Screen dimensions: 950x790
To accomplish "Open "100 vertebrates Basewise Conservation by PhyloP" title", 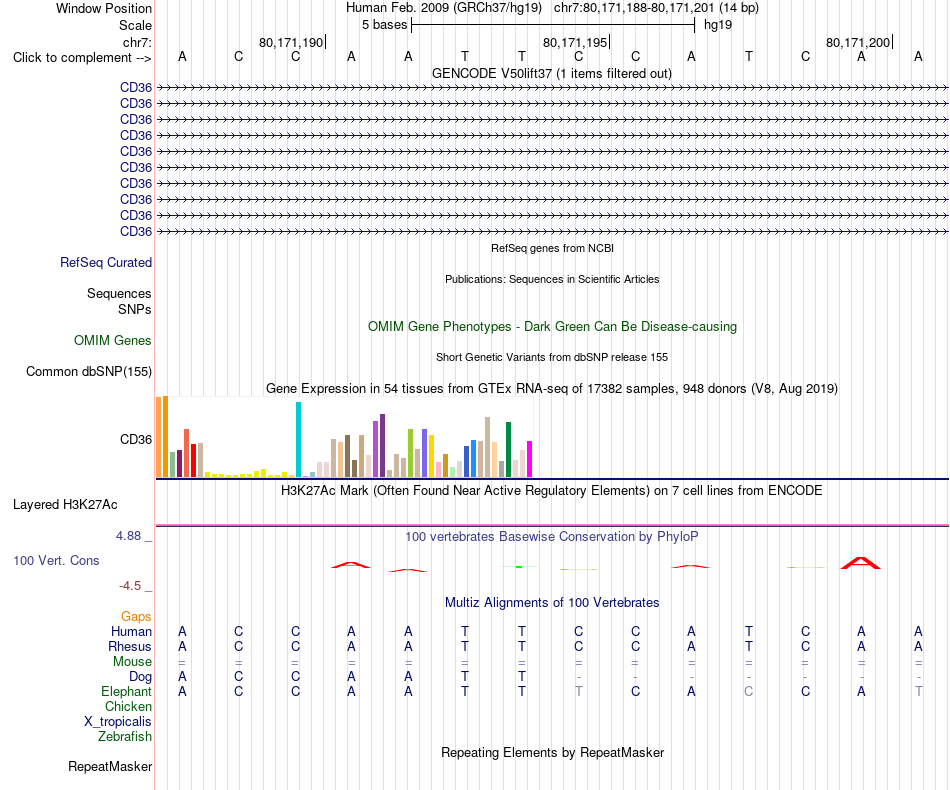I will point(552,536).
